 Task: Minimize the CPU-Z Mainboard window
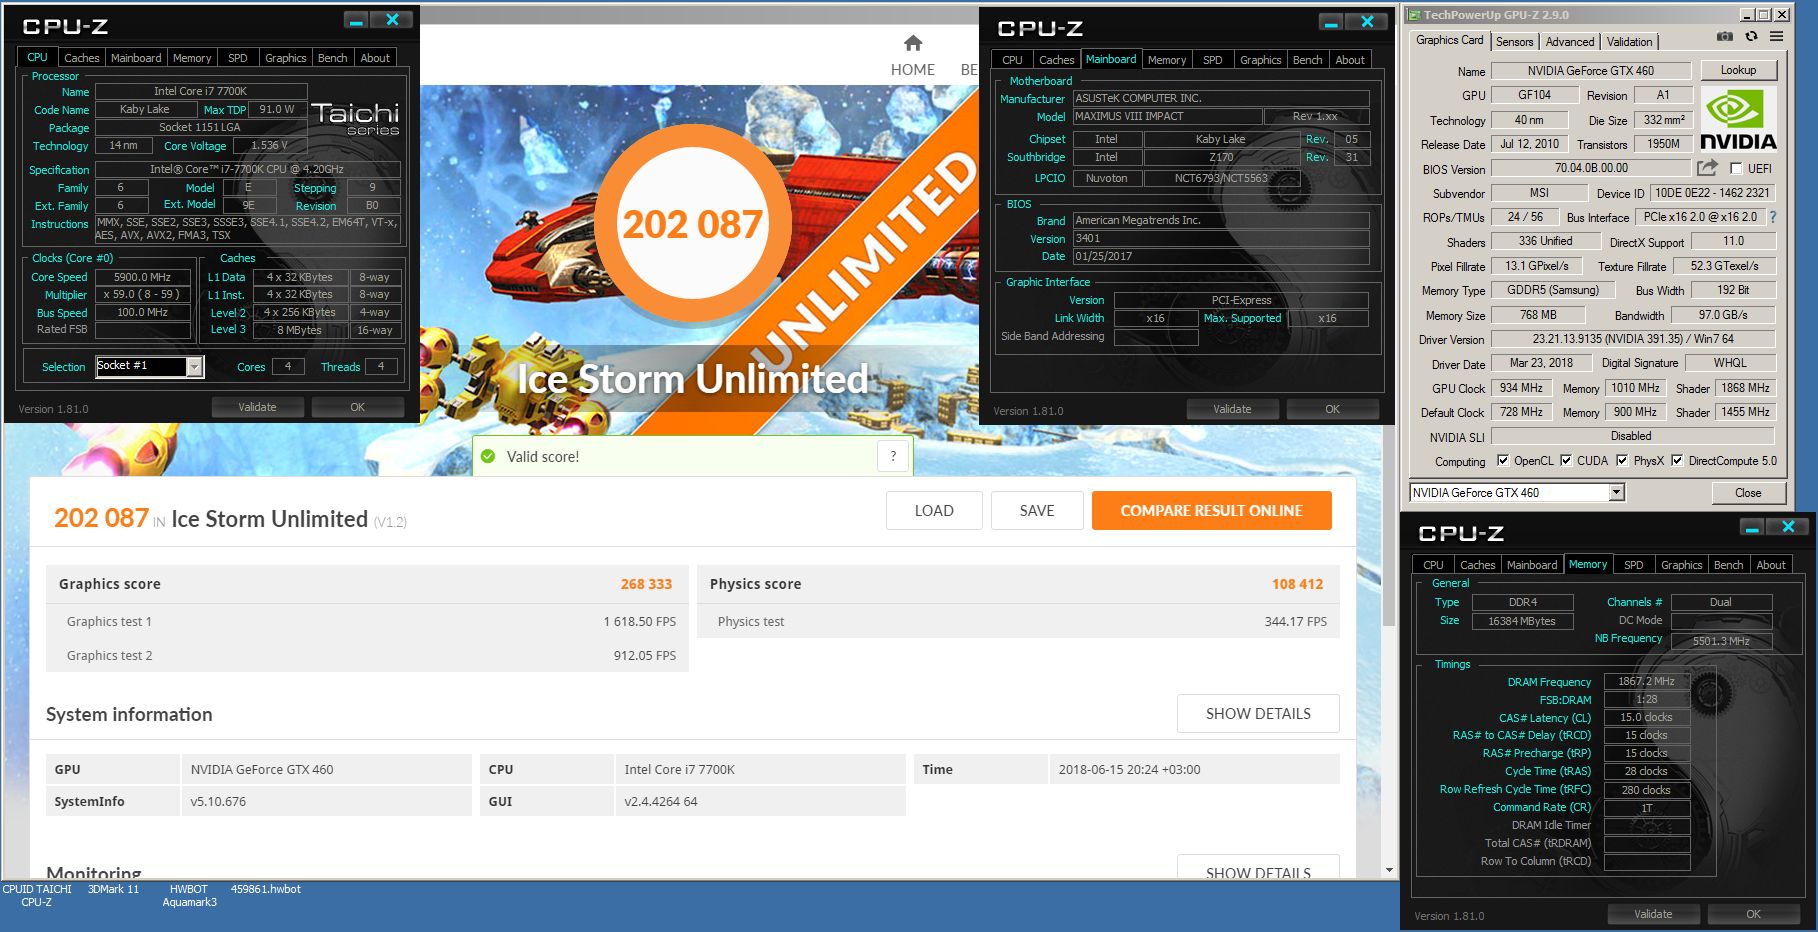coord(1330,22)
